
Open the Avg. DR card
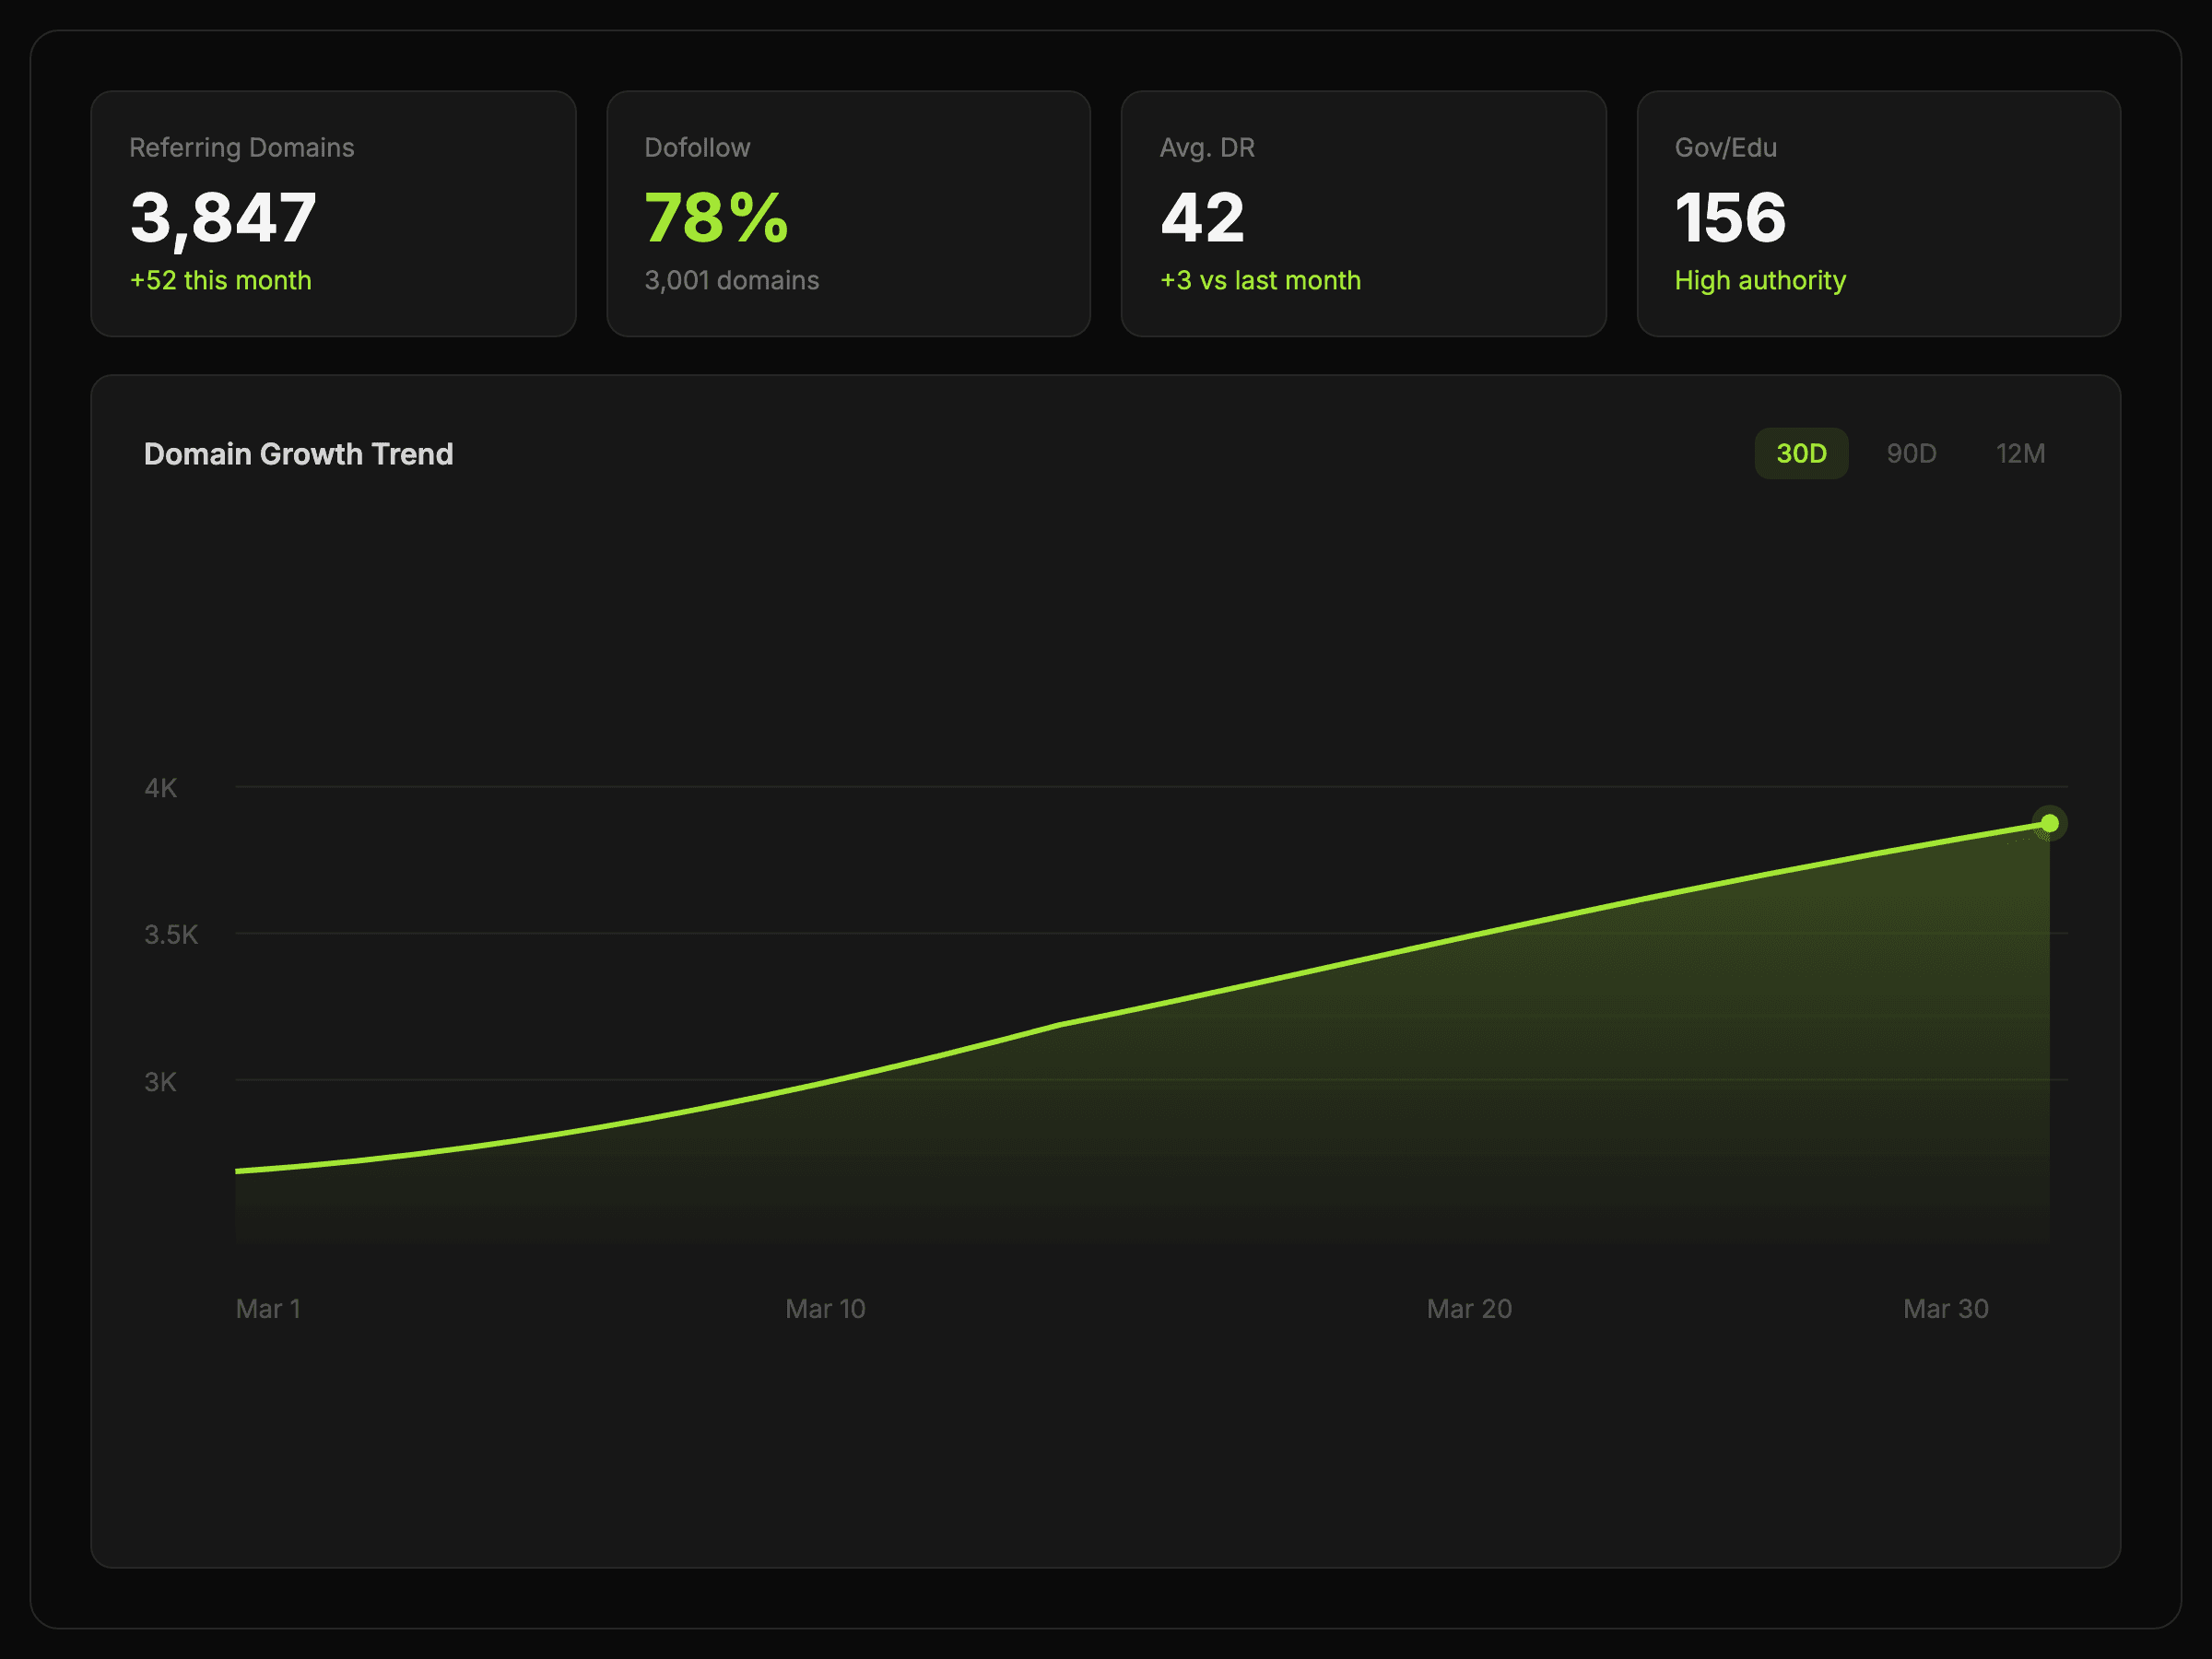pos(1363,213)
